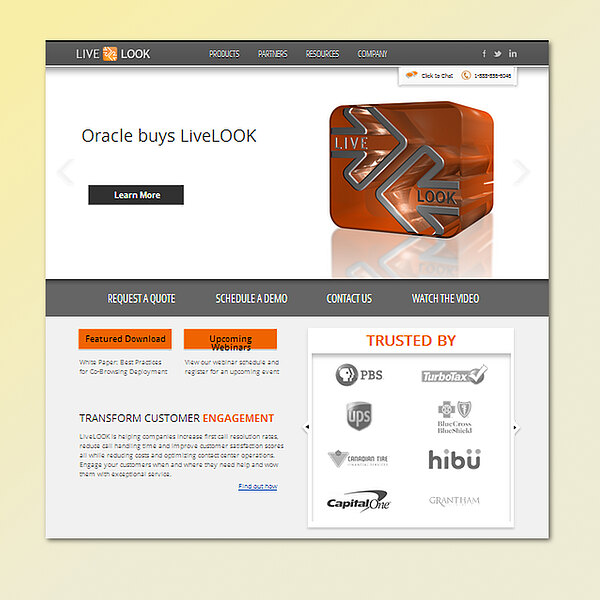This screenshot has width=600, height=600.
Task: Click the View our webinar schedule text
Action: pos(232,367)
